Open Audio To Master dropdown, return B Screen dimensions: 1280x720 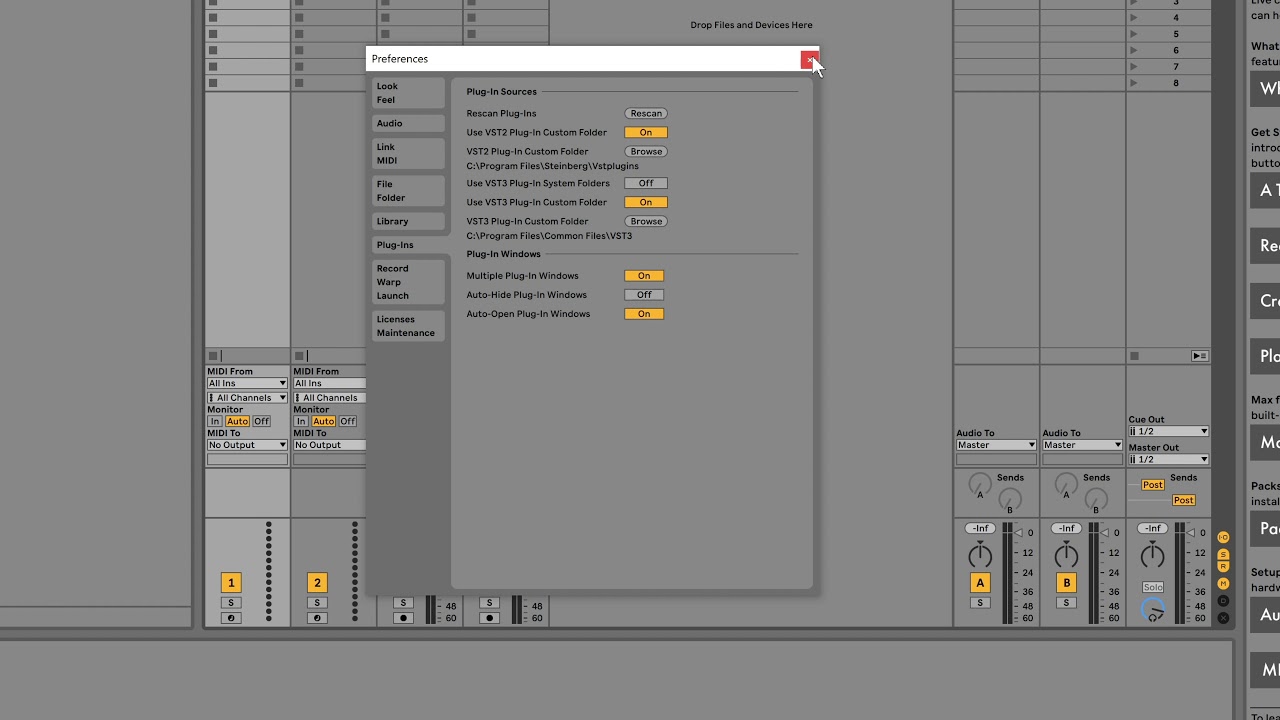point(1082,445)
